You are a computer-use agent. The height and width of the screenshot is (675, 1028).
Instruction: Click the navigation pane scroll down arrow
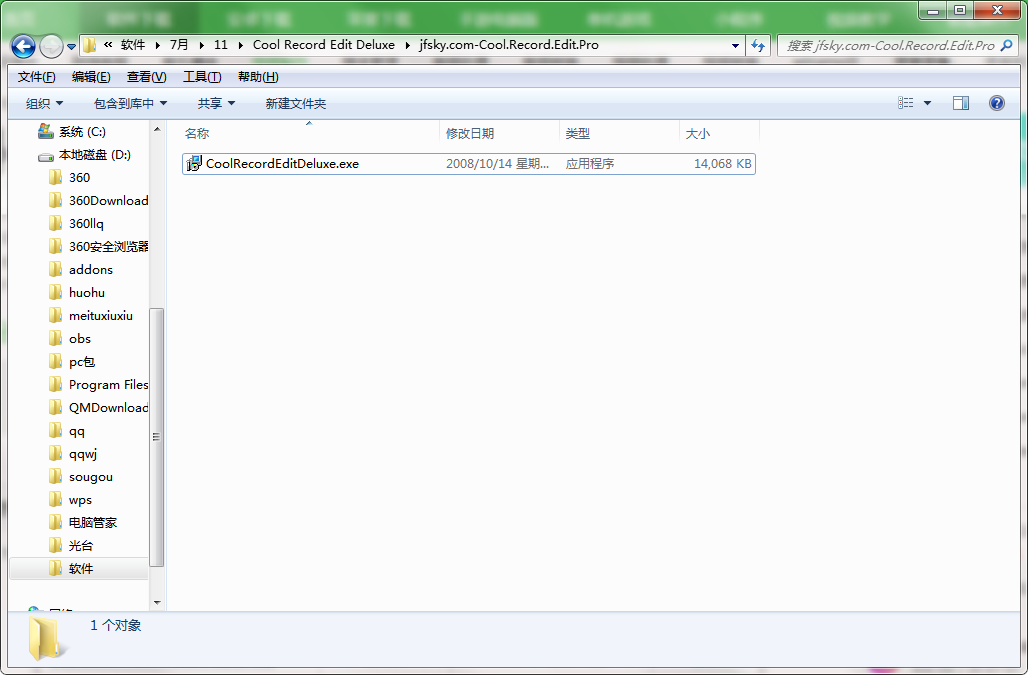pyautogui.click(x=157, y=602)
